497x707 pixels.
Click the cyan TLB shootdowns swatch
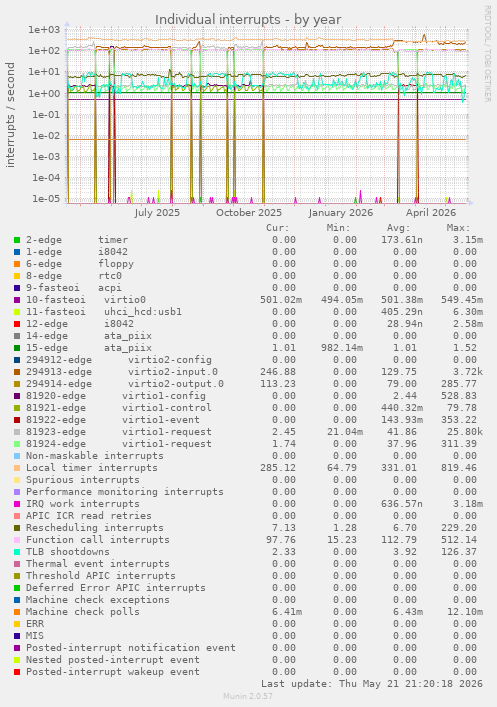click(17, 552)
